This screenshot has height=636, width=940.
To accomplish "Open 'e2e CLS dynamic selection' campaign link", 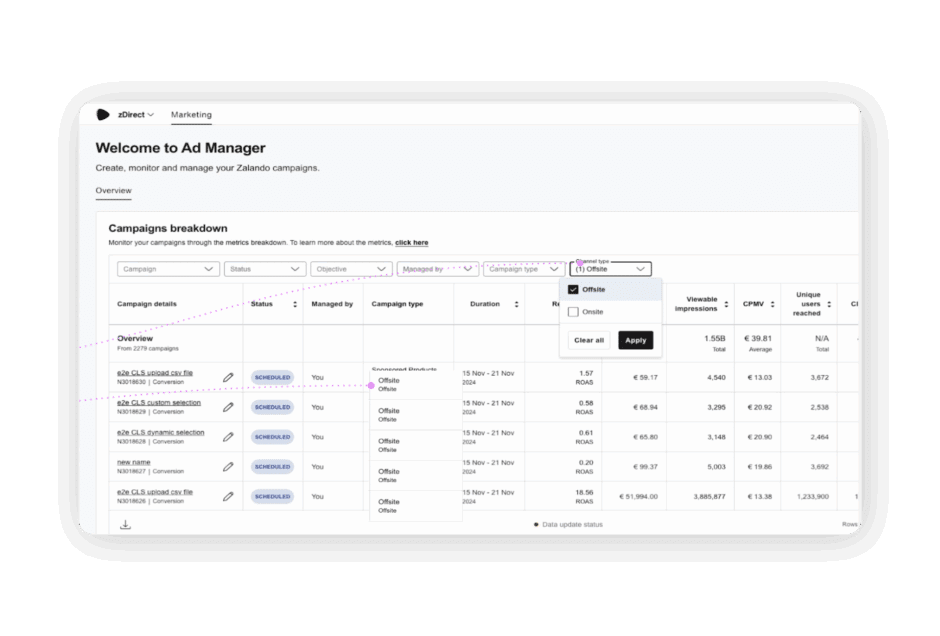I will [161, 432].
